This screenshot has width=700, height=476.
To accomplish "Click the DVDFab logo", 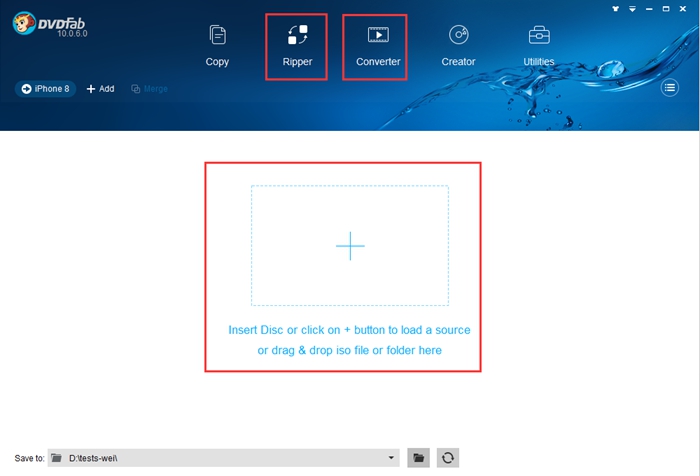I will 49,24.
